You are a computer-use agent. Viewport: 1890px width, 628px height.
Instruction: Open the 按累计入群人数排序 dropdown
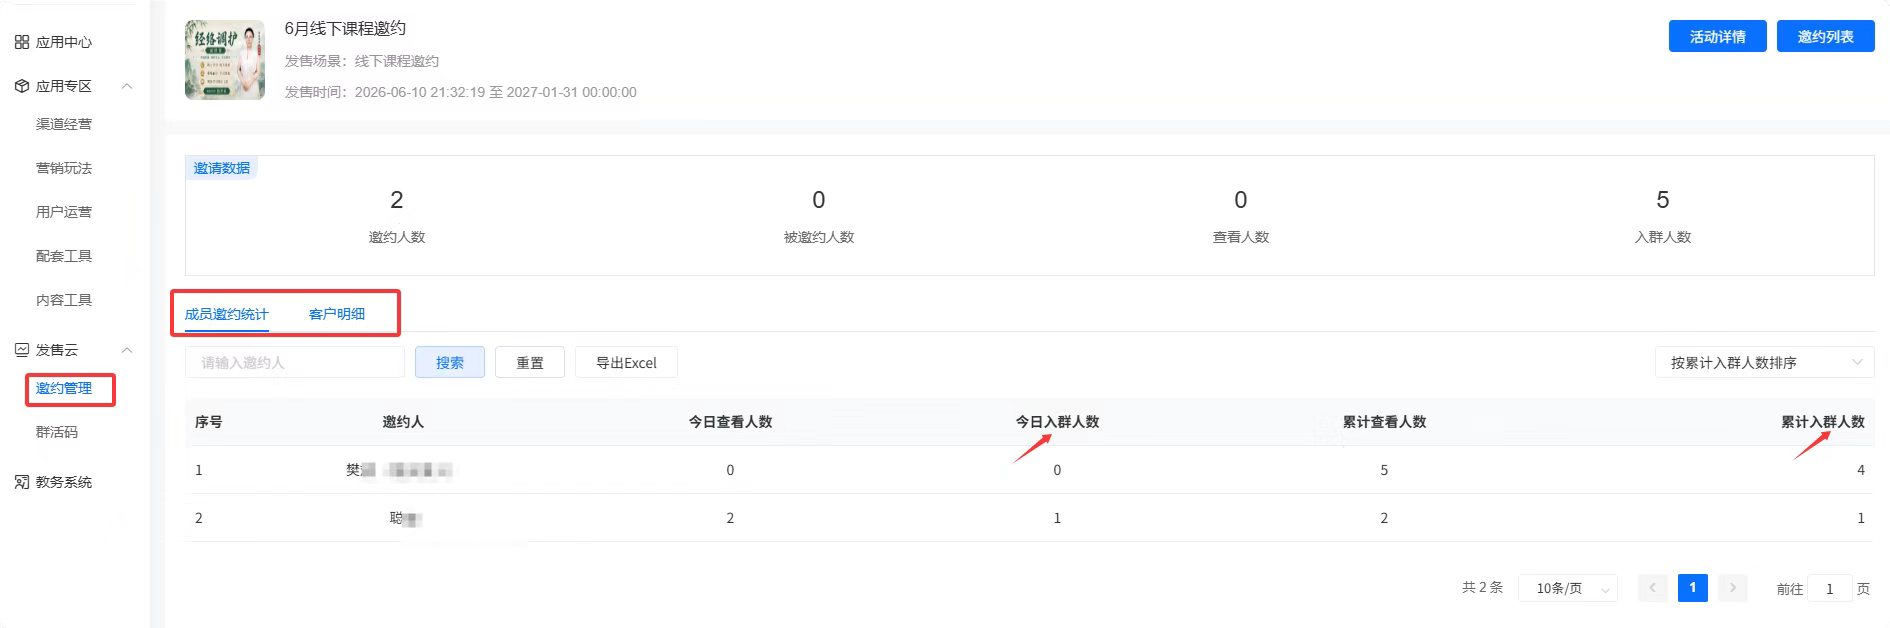click(x=1765, y=362)
